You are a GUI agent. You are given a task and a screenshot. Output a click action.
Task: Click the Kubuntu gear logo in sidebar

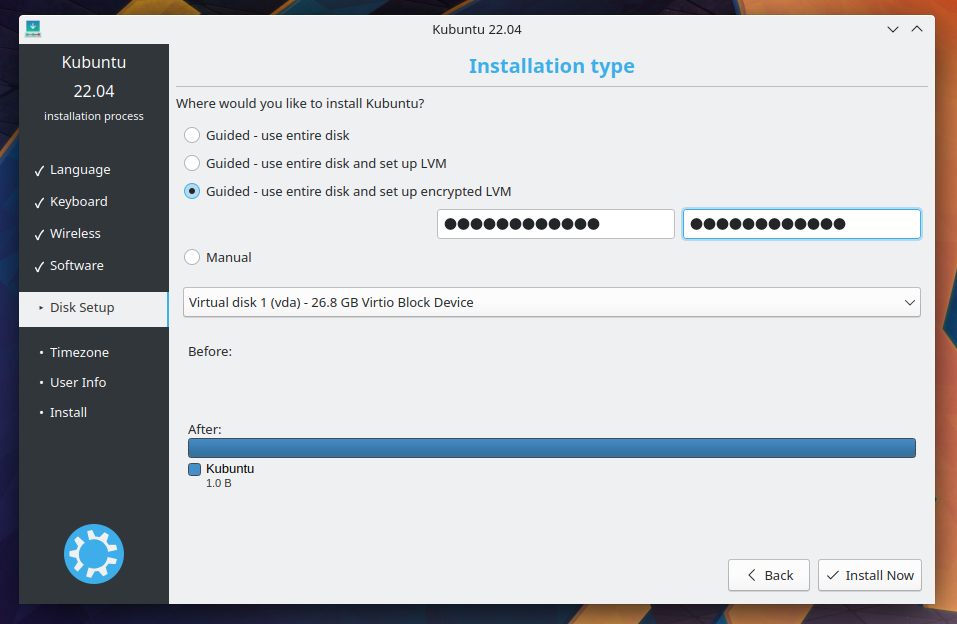[94, 554]
